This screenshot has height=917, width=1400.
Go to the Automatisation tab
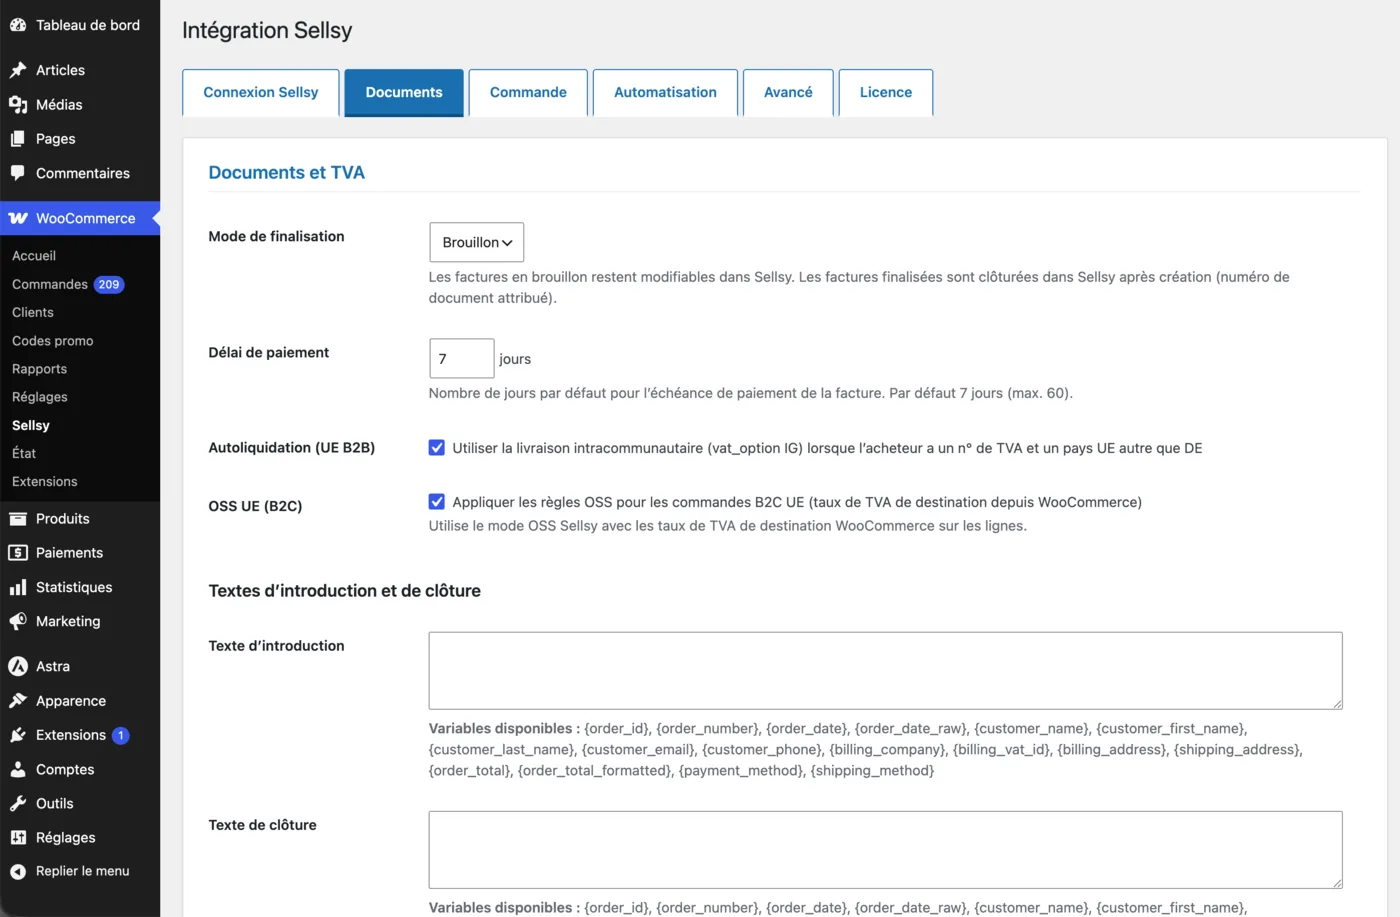click(x=665, y=92)
